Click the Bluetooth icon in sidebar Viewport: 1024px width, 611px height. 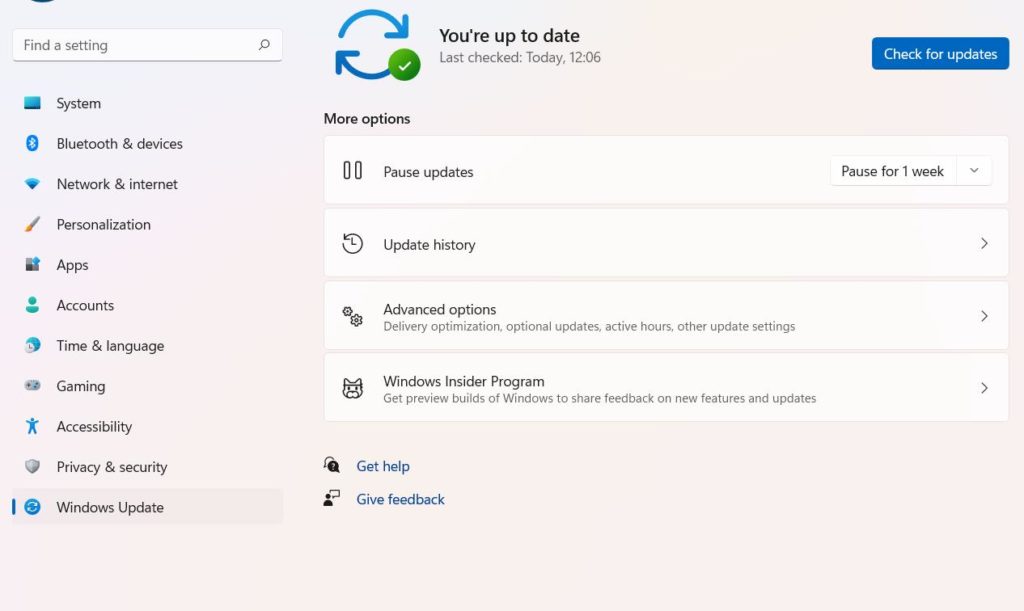pos(32,144)
